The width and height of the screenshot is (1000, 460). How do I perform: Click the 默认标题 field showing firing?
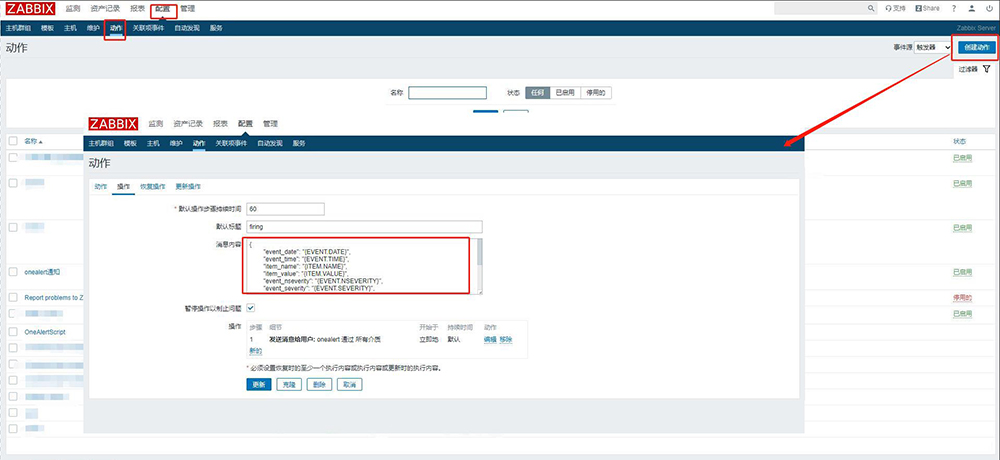364,226
